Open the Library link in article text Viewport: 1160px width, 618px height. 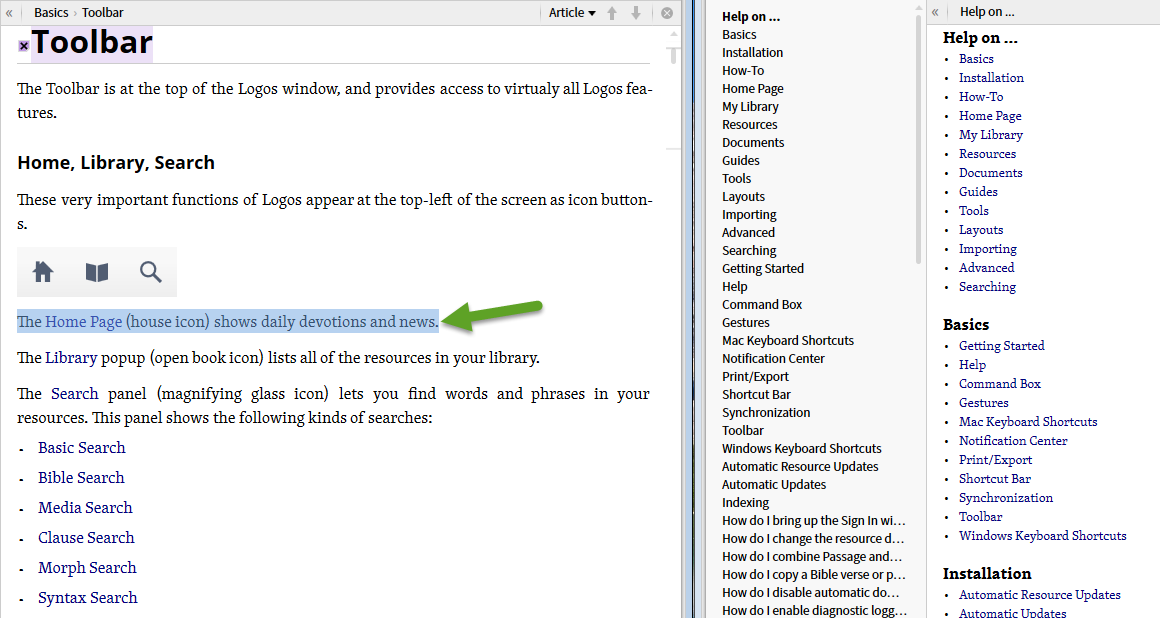[x=71, y=358]
